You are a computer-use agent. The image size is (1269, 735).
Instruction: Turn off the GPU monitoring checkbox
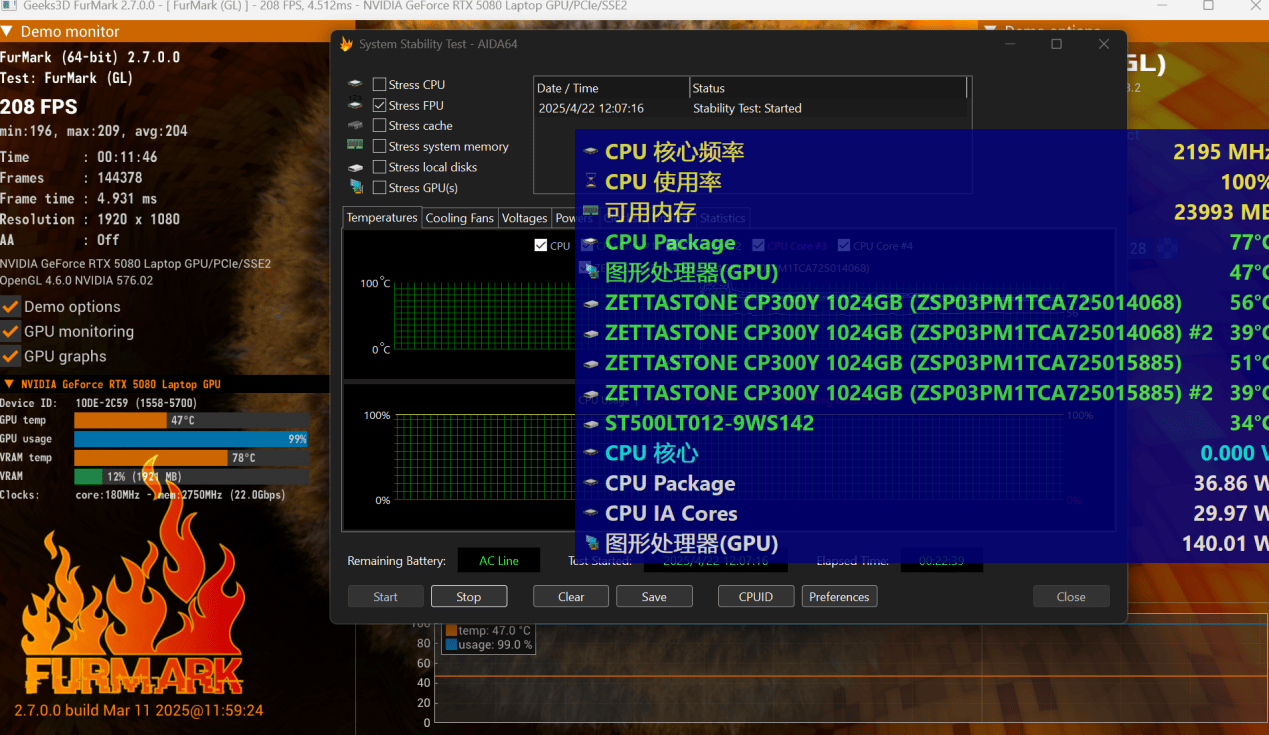coord(11,331)
